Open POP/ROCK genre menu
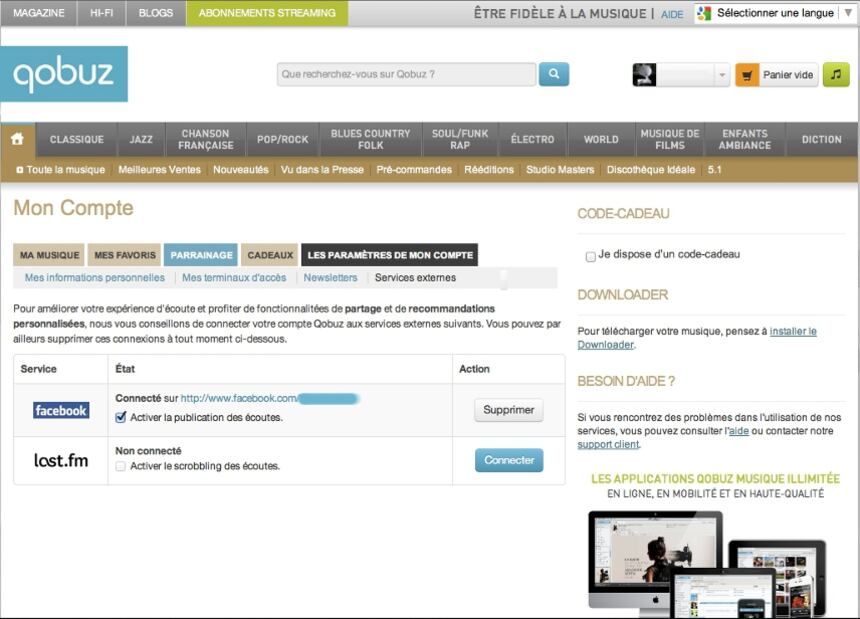 pos(282,139)
